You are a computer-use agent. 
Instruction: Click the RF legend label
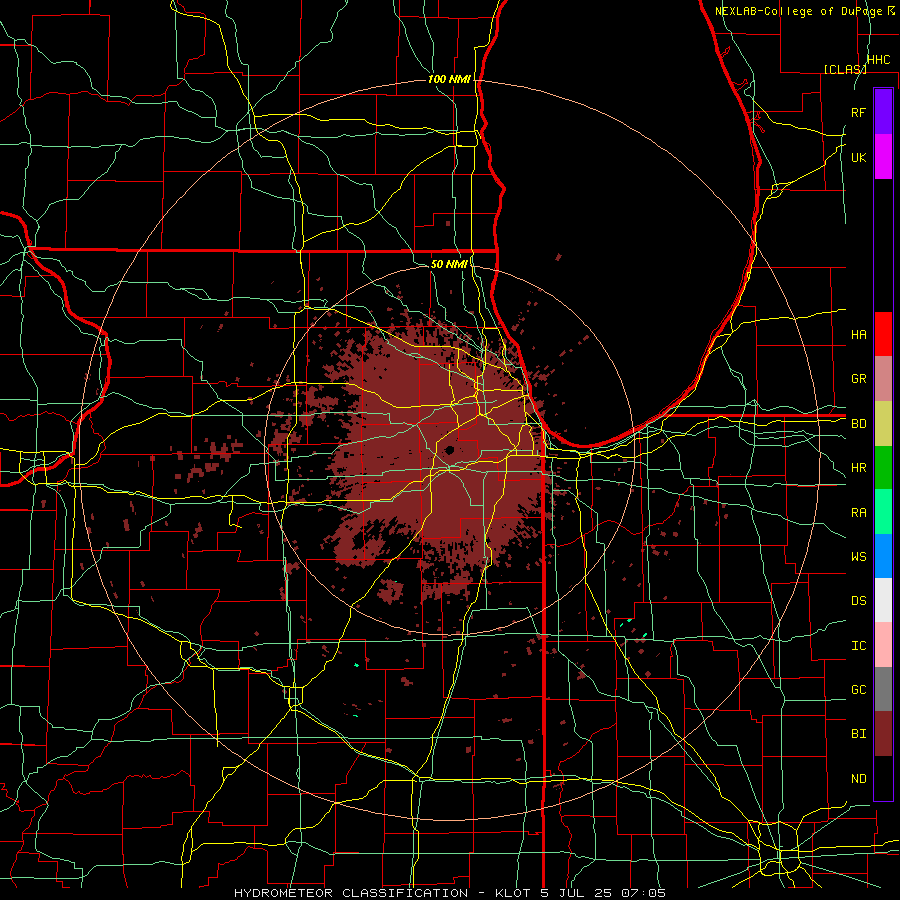coord(858,112)
